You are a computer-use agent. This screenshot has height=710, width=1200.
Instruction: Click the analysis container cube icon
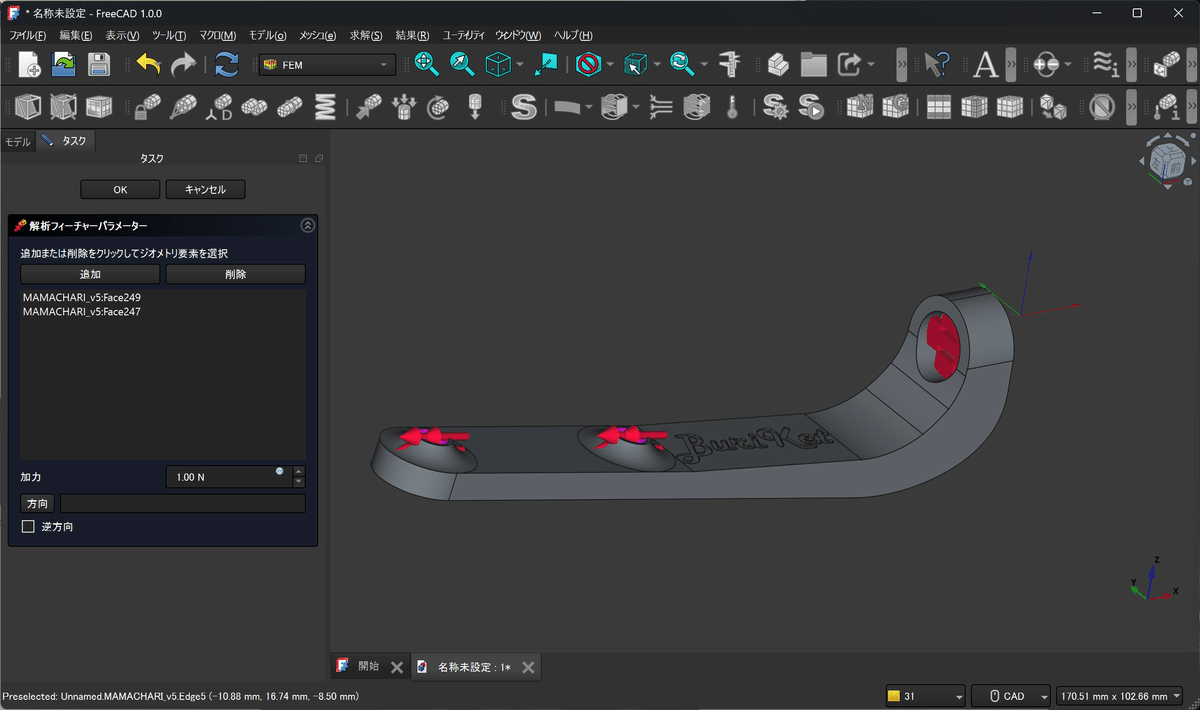29,106
